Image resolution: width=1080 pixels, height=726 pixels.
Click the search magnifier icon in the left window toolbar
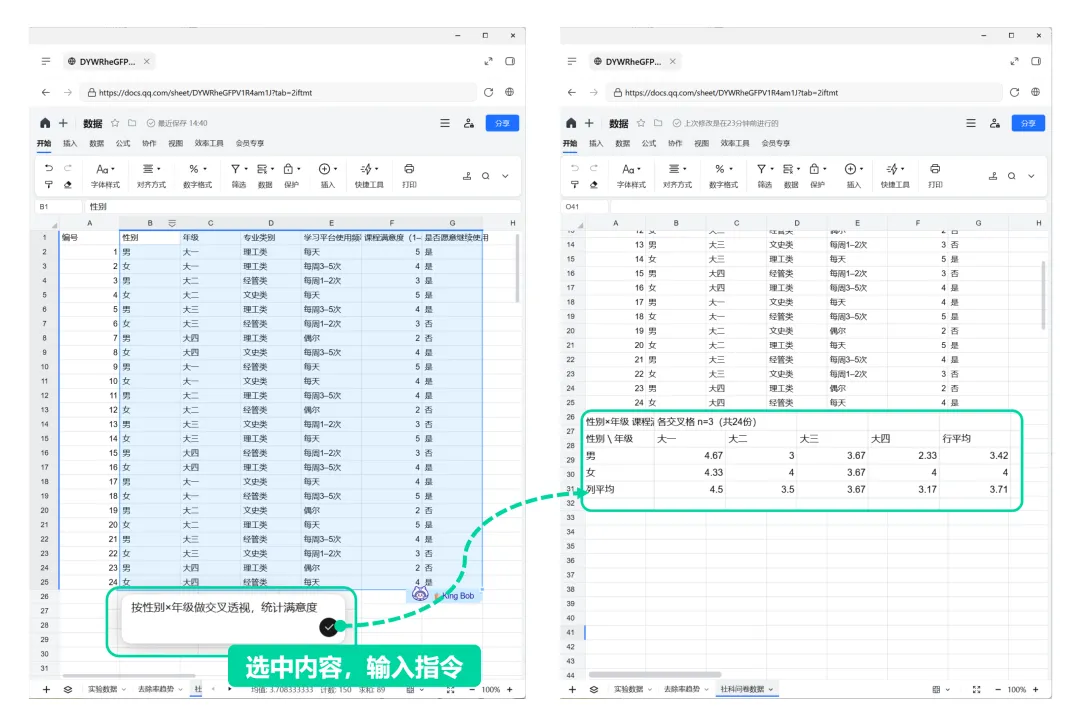tap(486, 176)
